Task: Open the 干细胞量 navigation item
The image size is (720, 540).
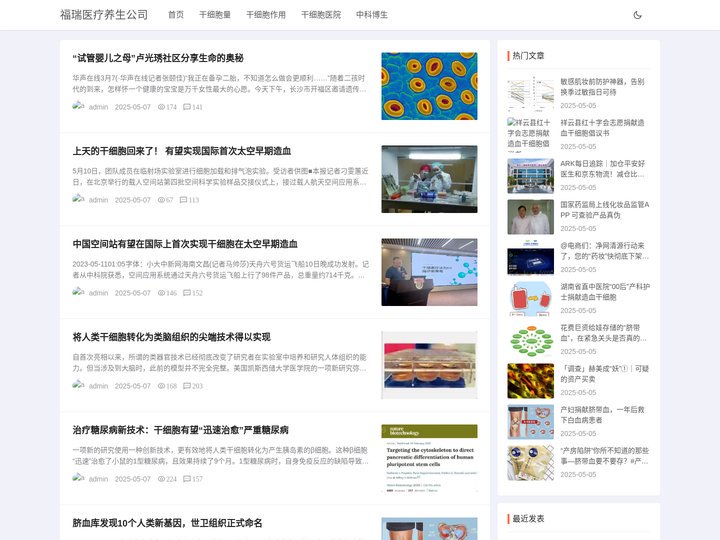Action: [215, 15]
